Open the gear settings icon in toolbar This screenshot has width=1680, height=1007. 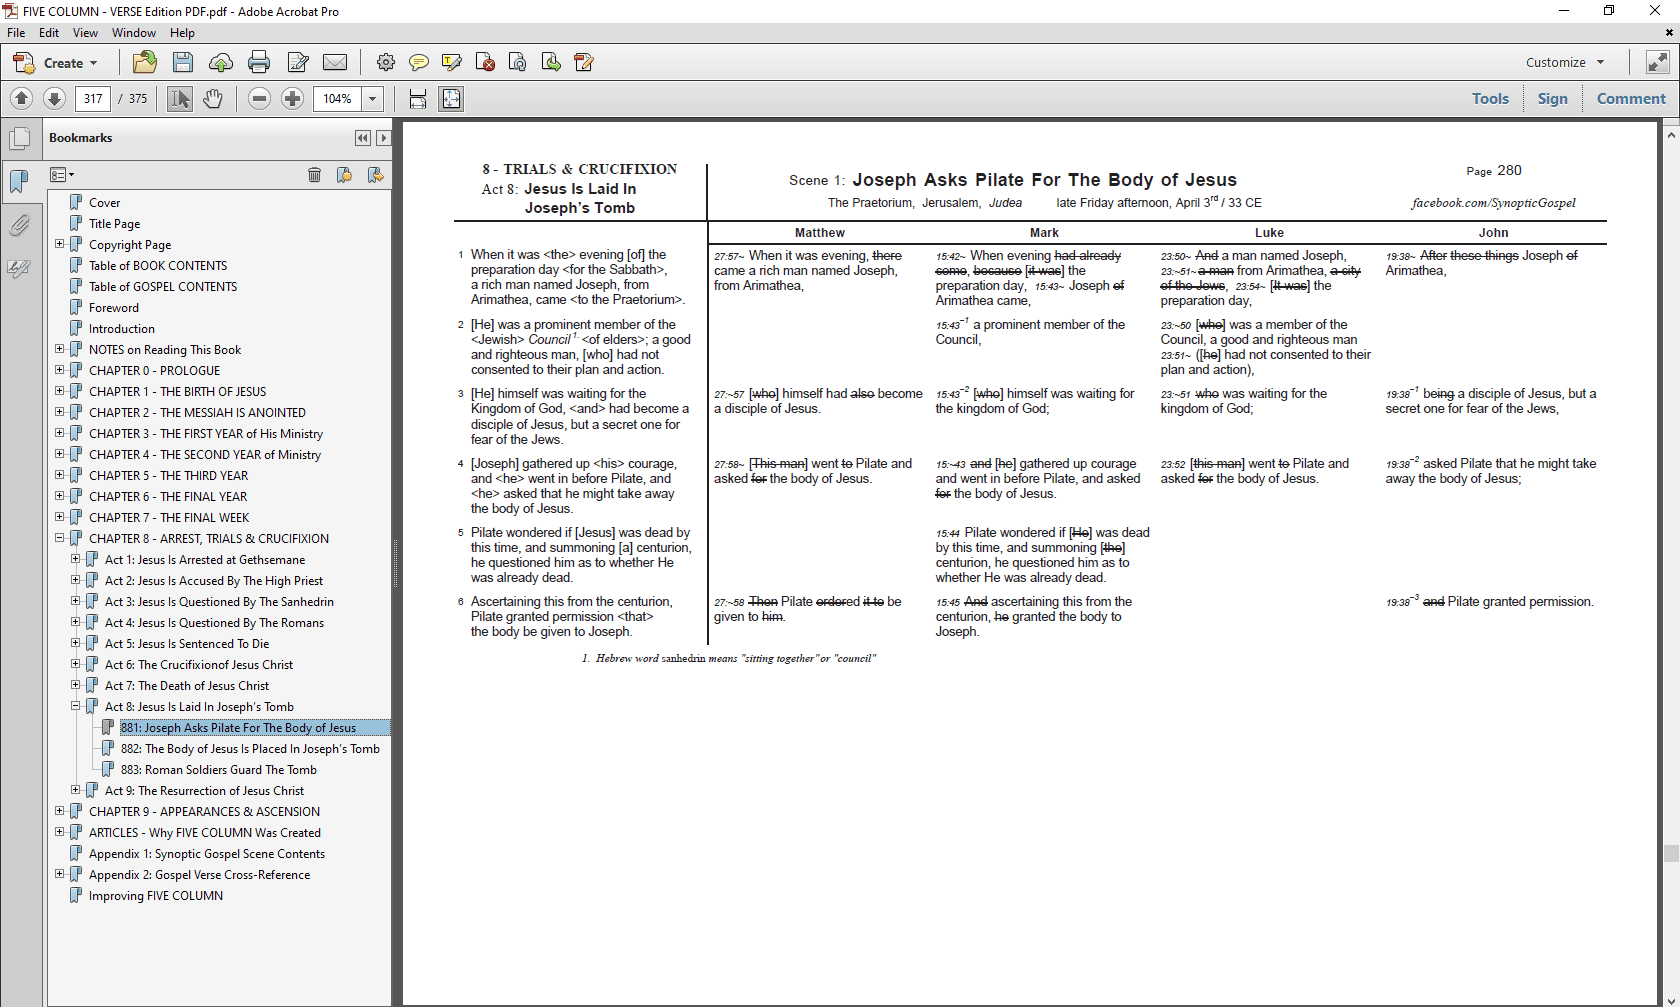[385, 63]
